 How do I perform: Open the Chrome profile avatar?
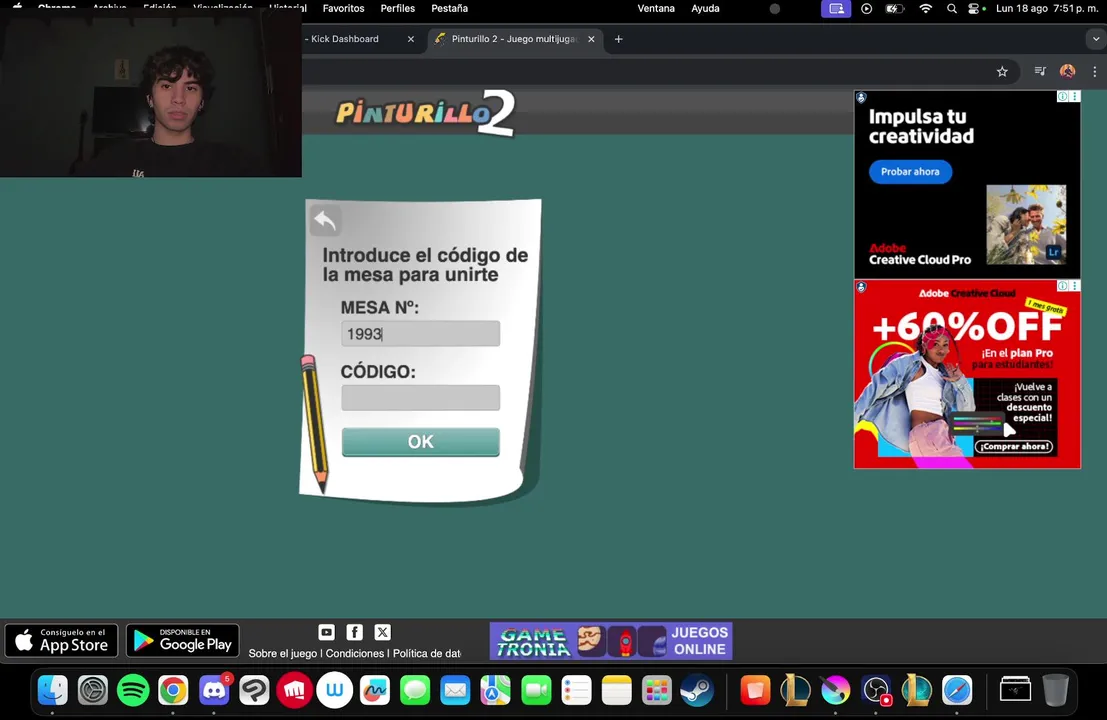1067,71
